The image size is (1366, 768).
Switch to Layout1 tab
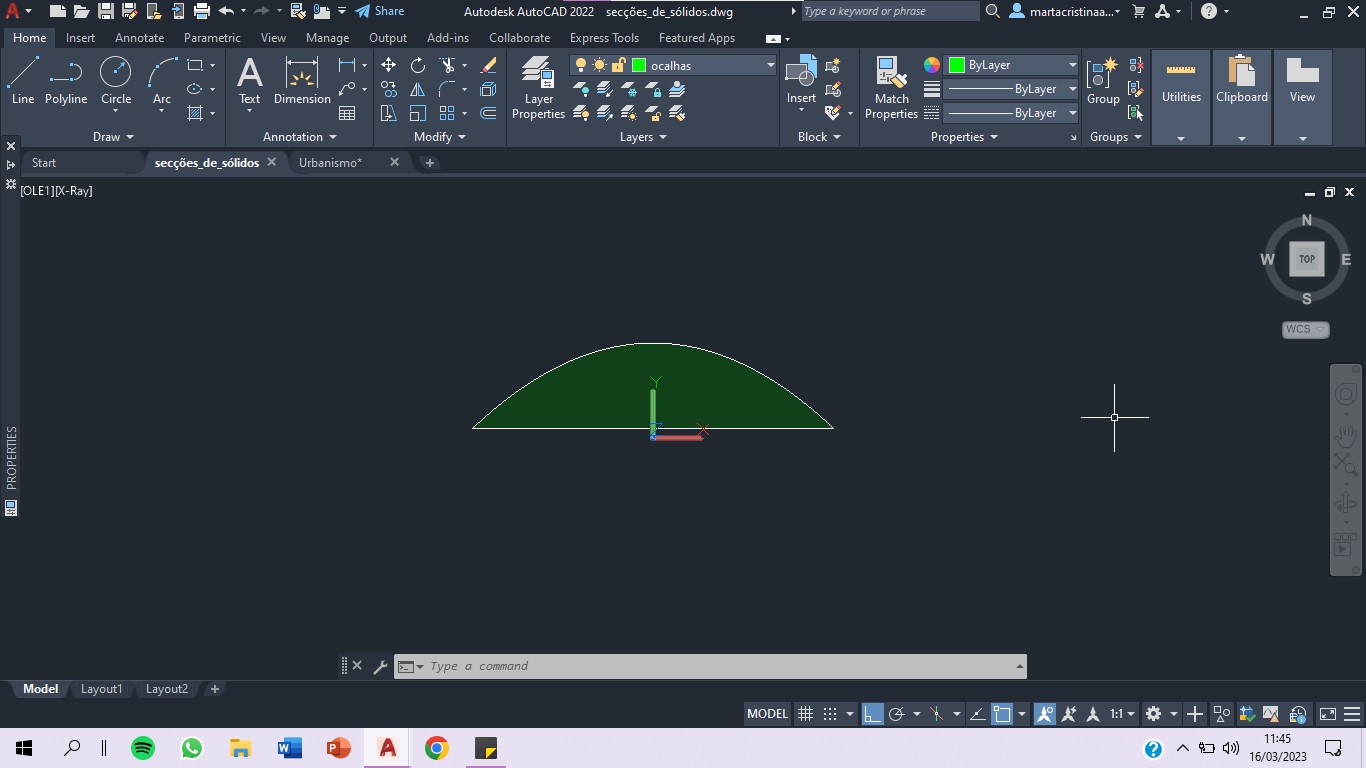point(101,689)
